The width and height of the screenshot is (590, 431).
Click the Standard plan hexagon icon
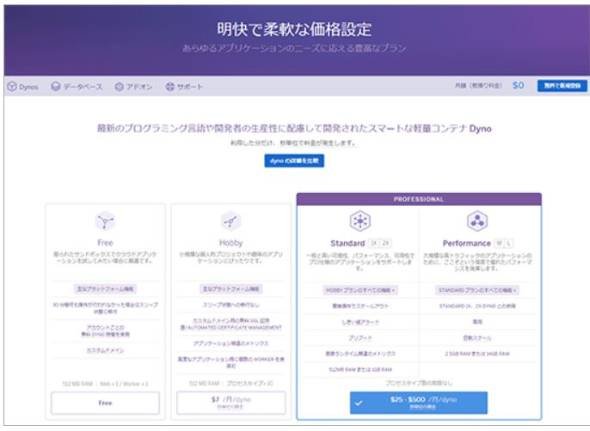coord(360,221)
